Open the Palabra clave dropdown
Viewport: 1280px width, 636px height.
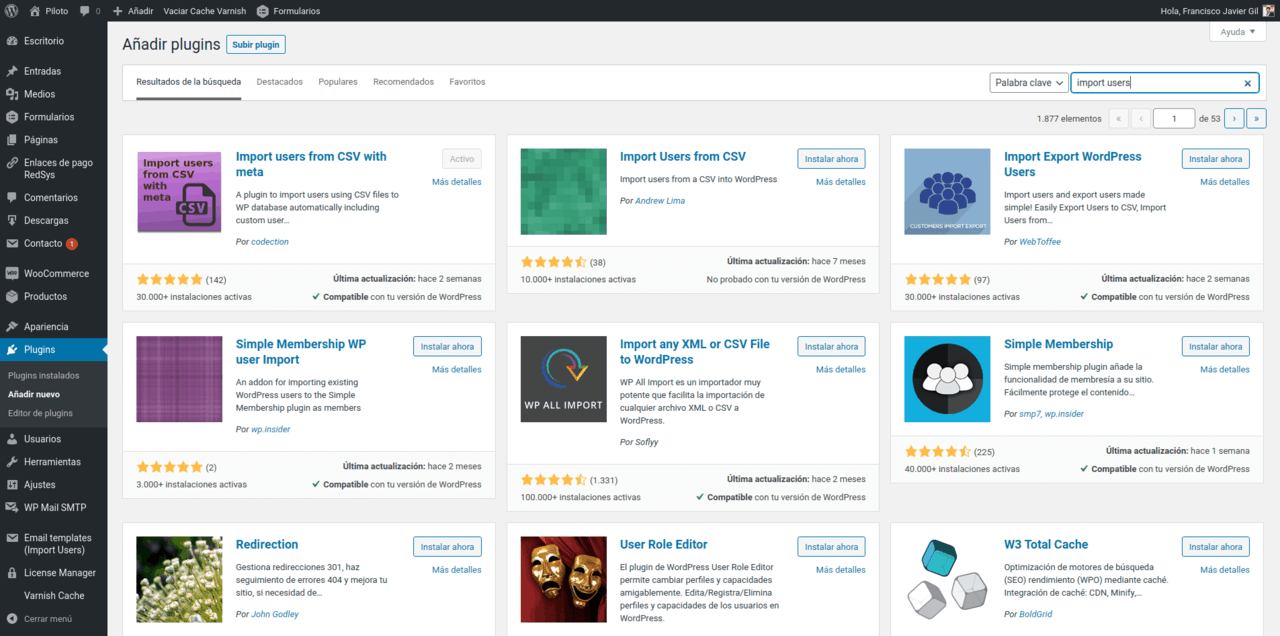tap(1029, 83)
